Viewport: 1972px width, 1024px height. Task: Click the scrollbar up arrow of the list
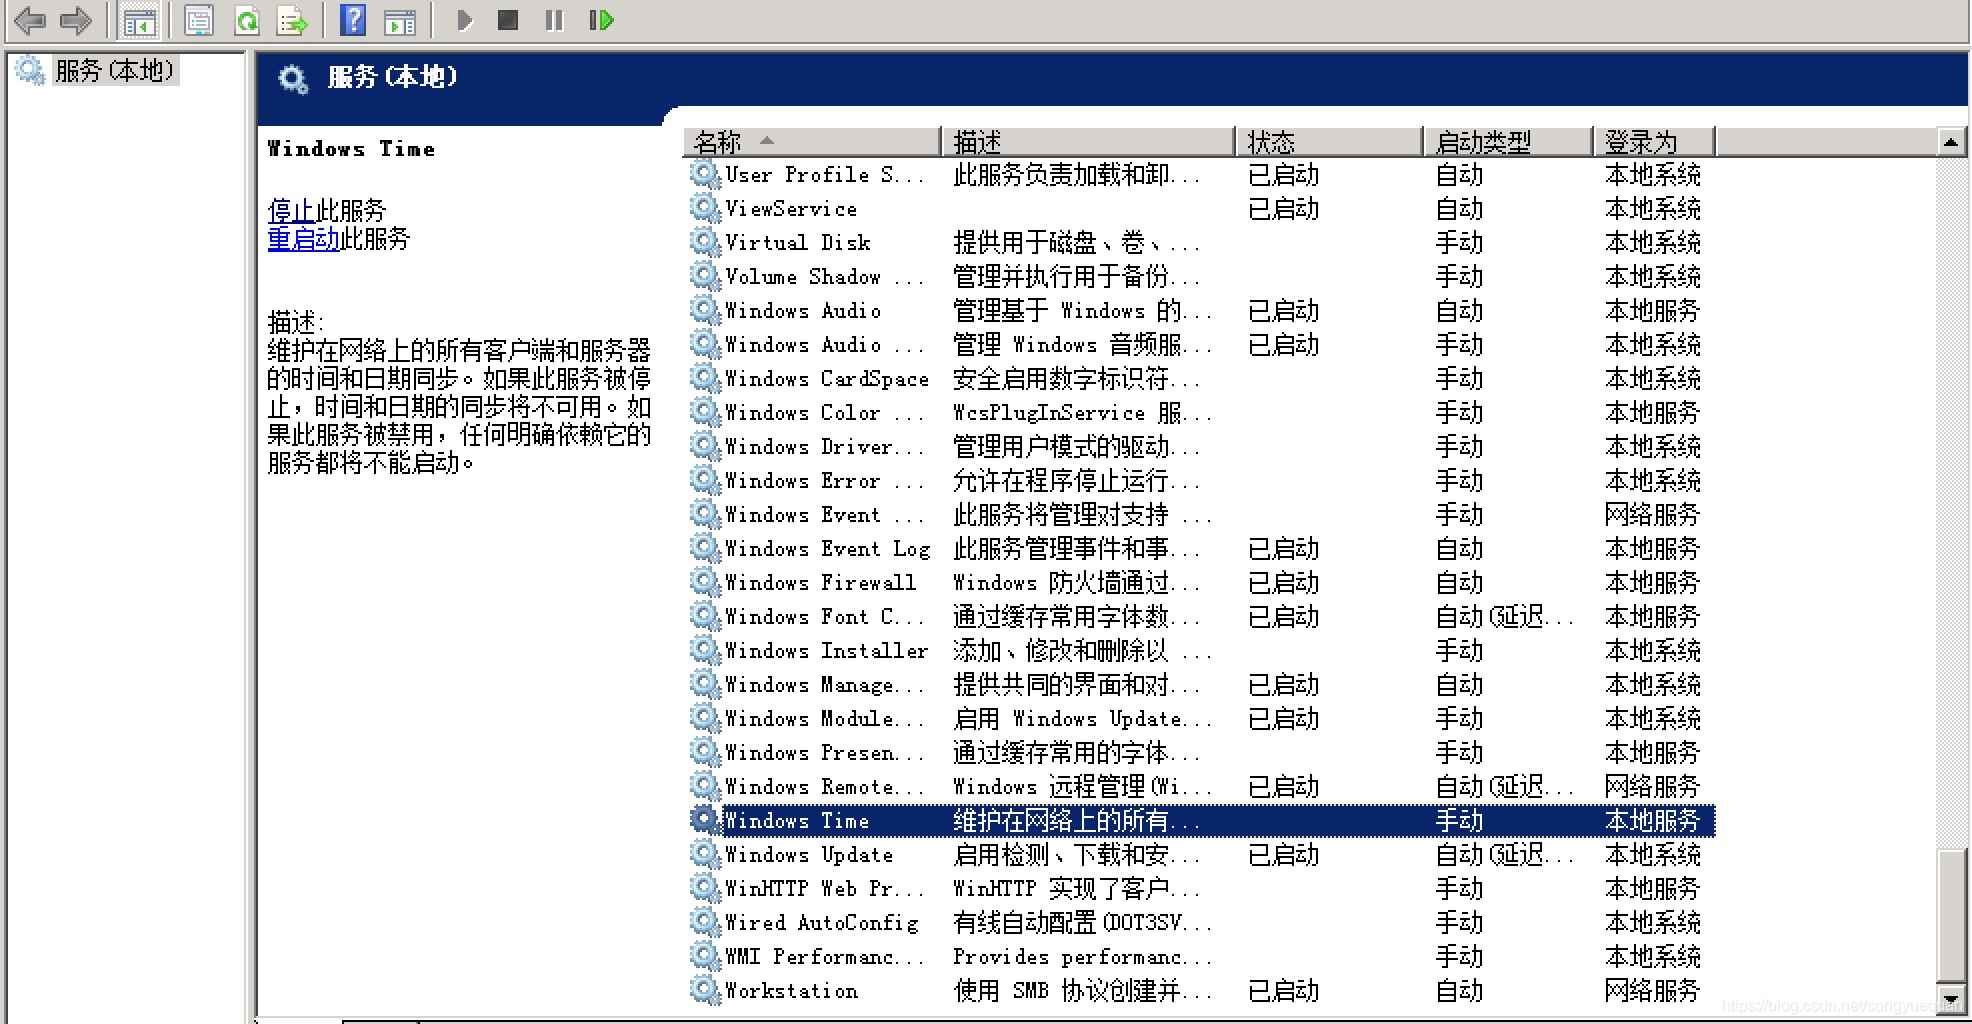tap(1950, 142)
